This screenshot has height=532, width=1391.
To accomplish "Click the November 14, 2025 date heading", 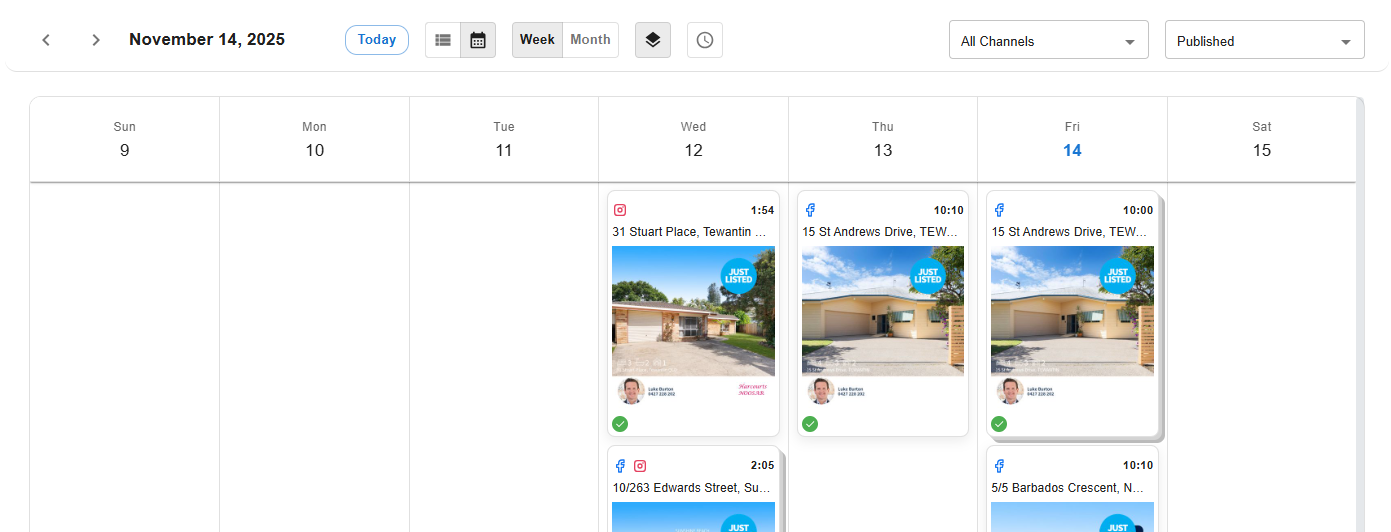I will (207, 40).
